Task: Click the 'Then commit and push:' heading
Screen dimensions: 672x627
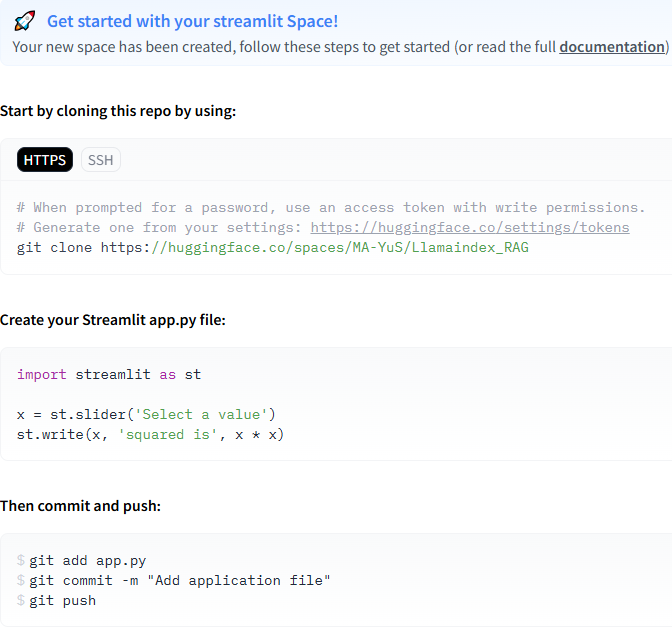Action: pos(81,506)
